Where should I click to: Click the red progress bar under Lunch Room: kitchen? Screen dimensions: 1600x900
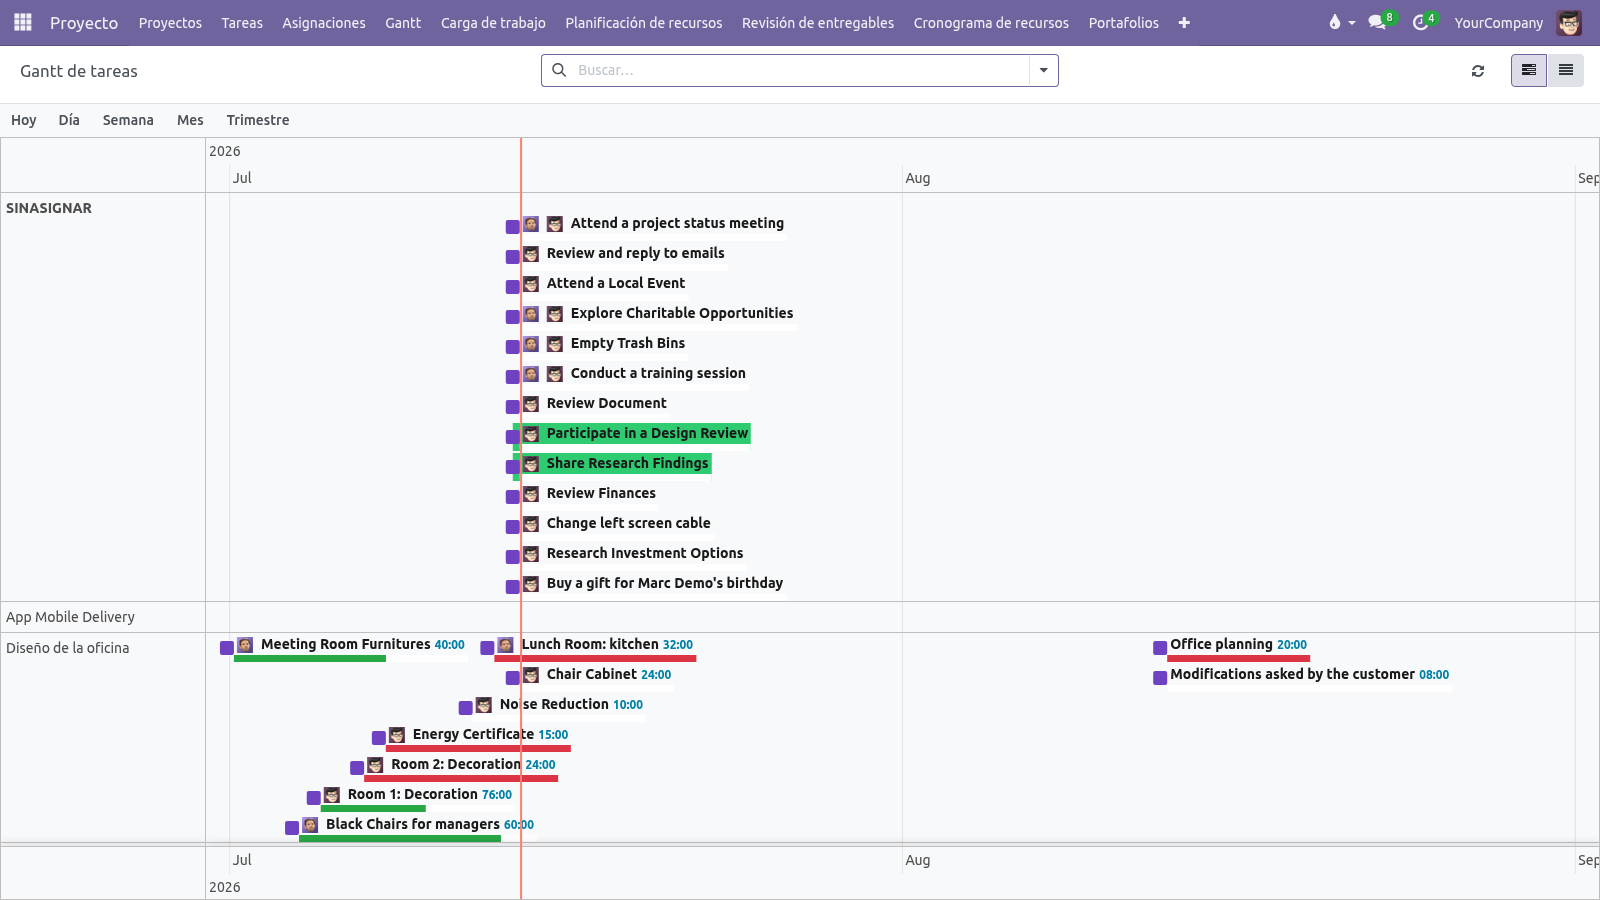coord(595,658)
